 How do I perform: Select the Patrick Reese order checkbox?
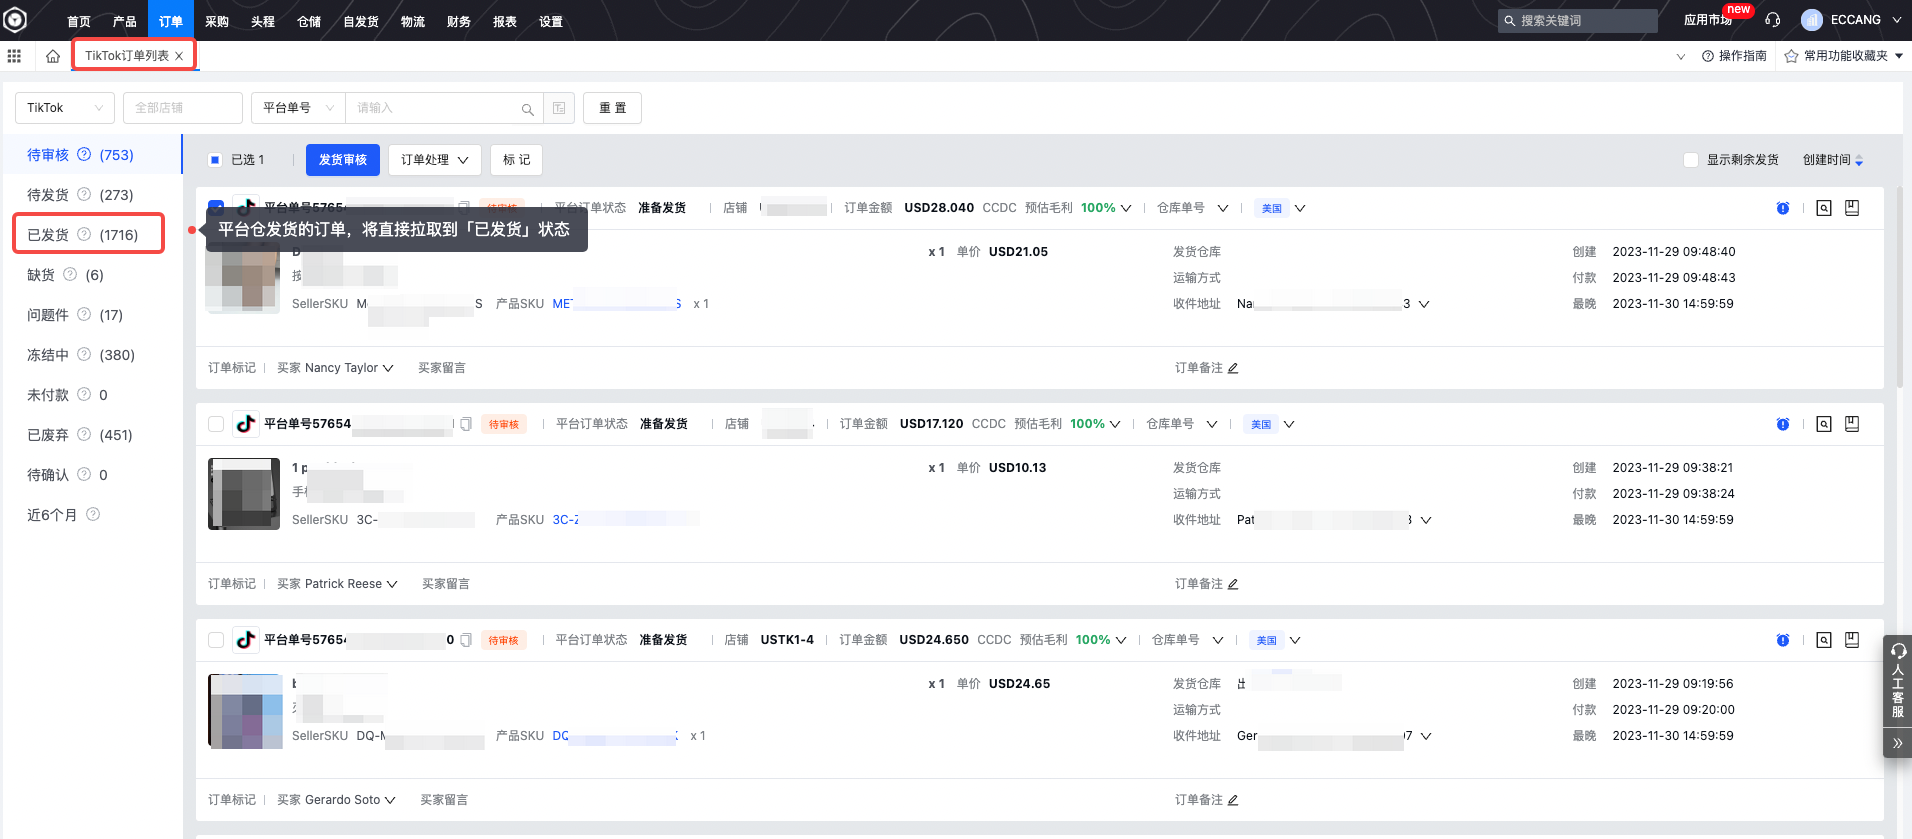(216, 424)
